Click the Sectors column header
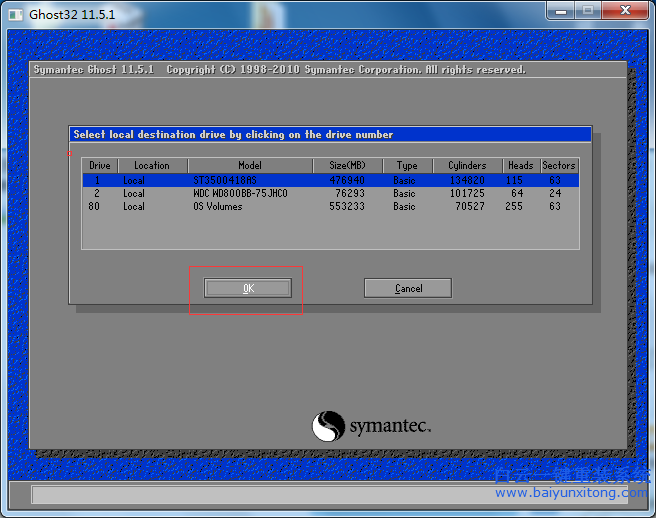 coord(559,165)
